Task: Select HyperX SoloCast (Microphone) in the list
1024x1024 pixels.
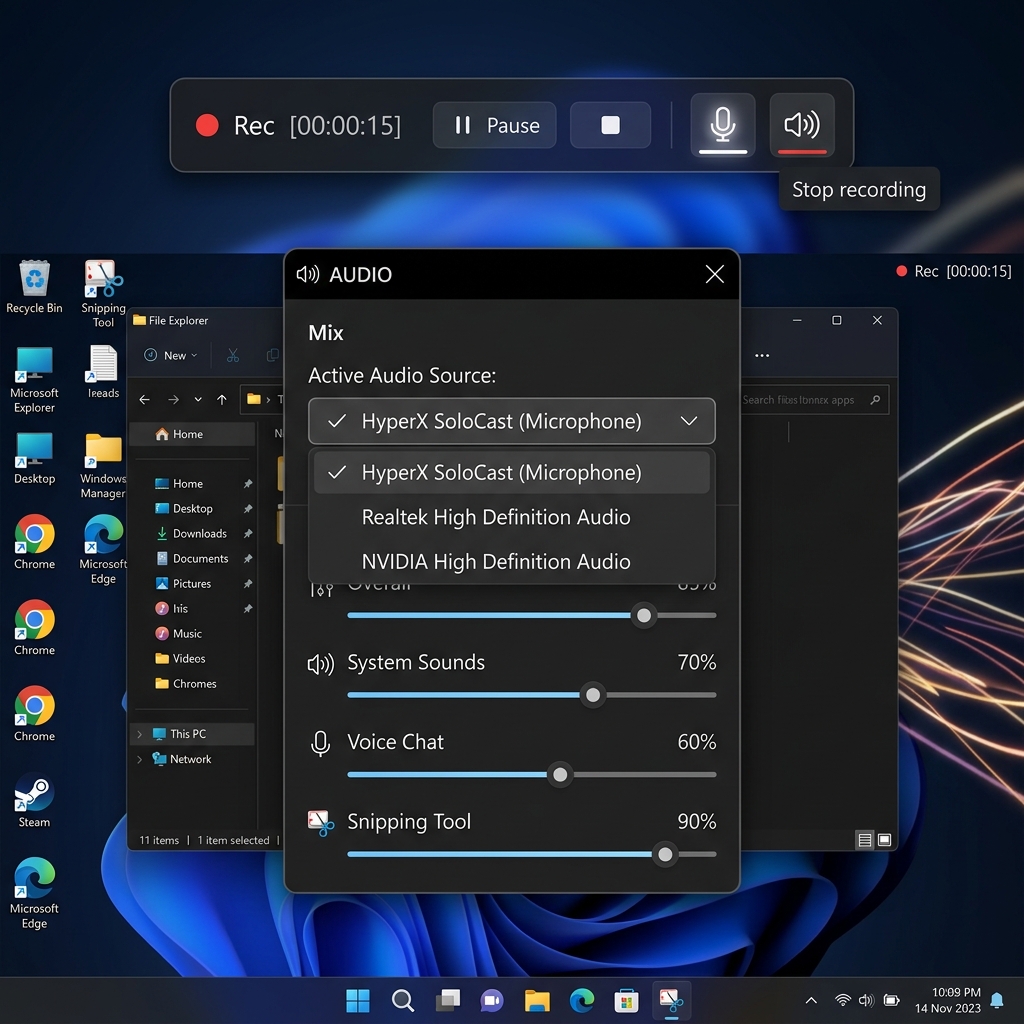Action: (x=511, y=472)
